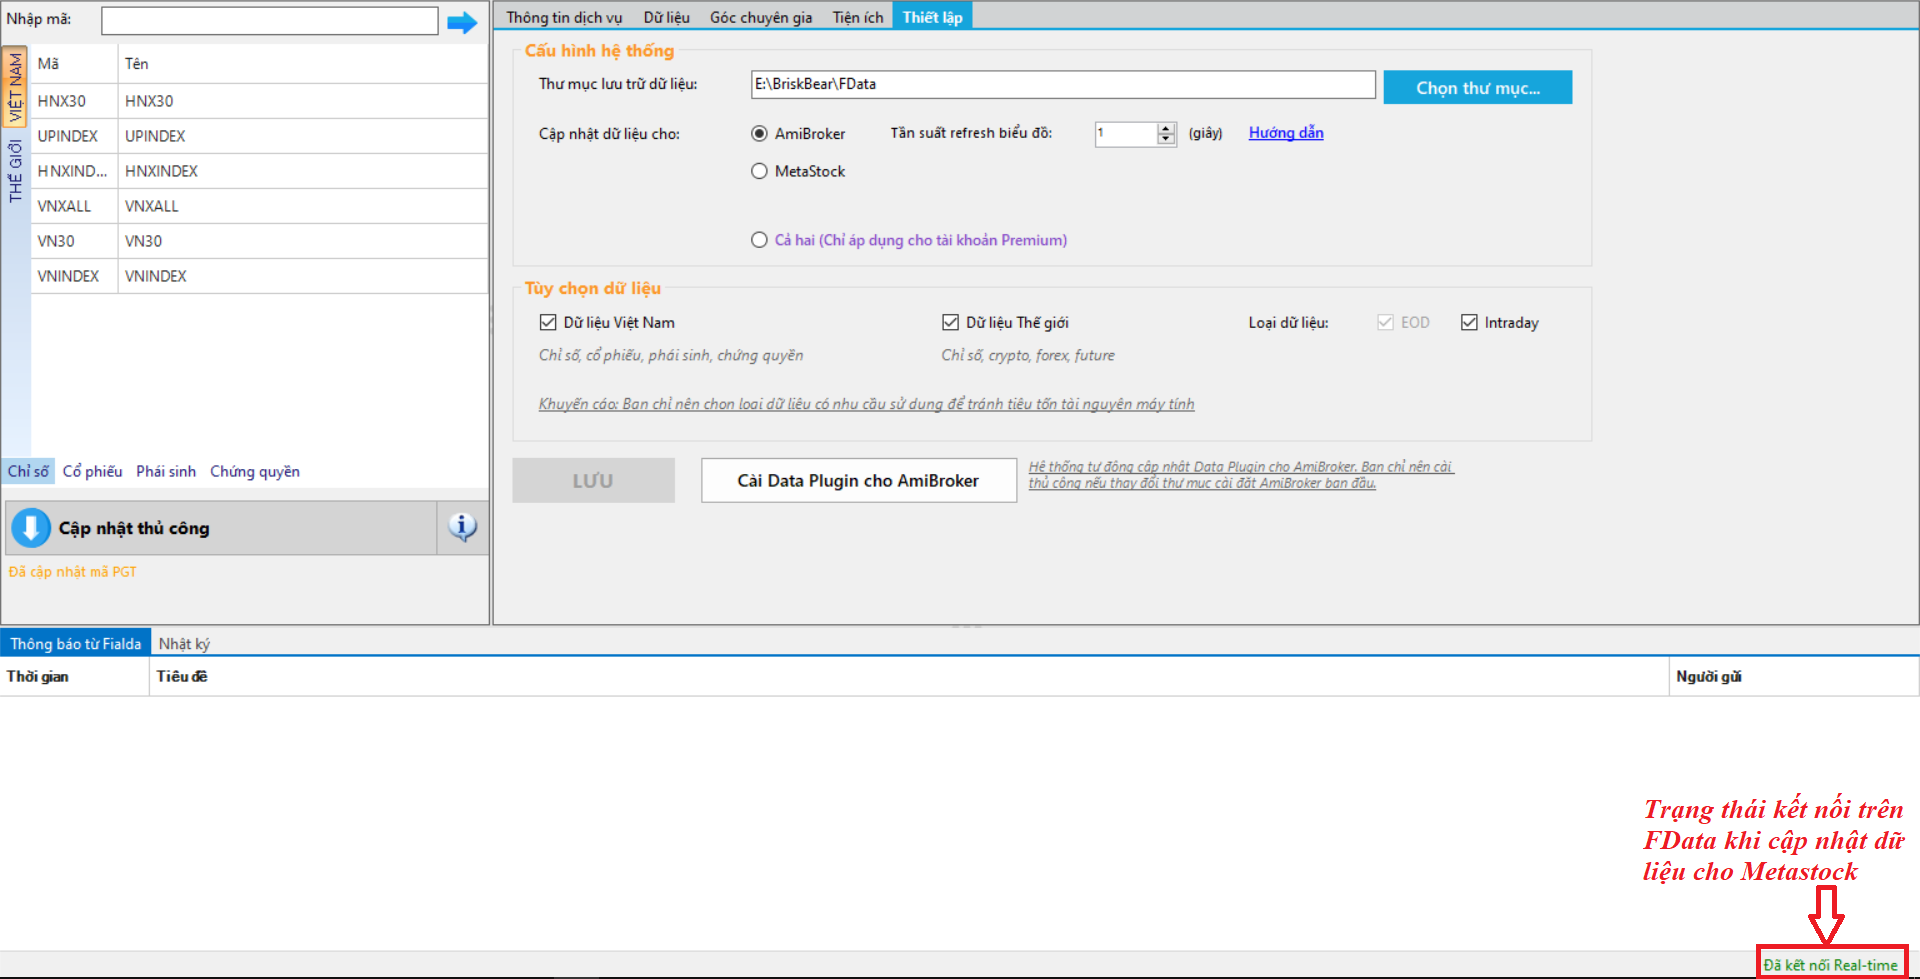The width and height of the screenshot is (1920, 979).
Task: Select the AmiBroker radio button
Action: [x=760, y=134]
